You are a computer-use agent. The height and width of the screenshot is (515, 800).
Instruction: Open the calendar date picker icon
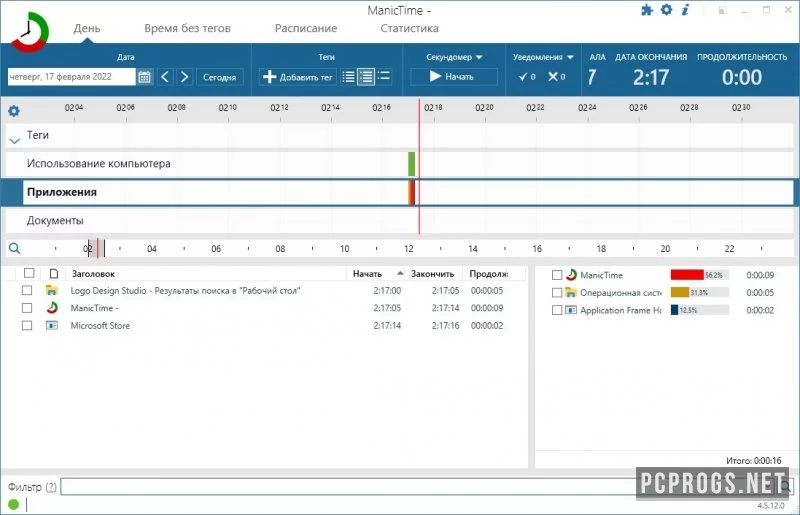[x=144, y=77]
